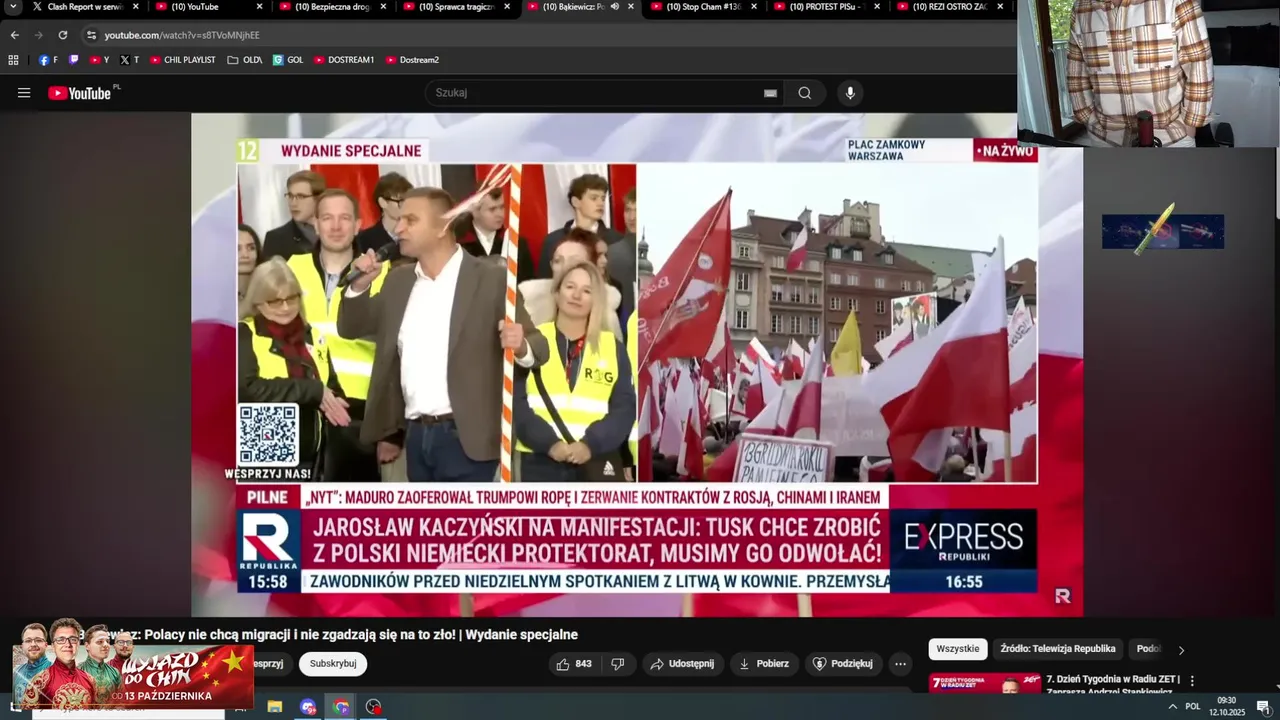Switch to the Bezpieczna droga tab
Screen dimensions: 1280x720
click(x=332, y=7)
